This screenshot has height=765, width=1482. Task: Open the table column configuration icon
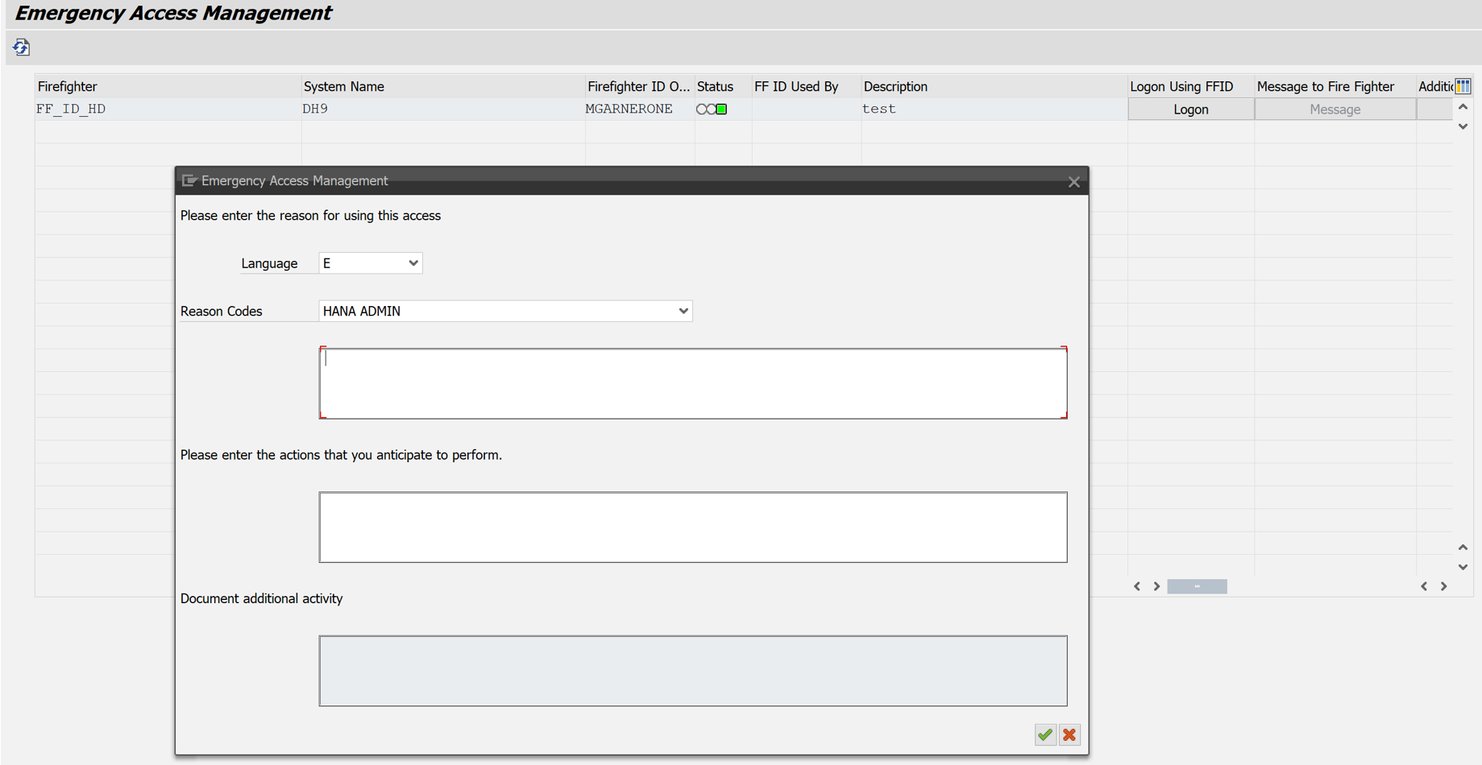point(1462,86)
